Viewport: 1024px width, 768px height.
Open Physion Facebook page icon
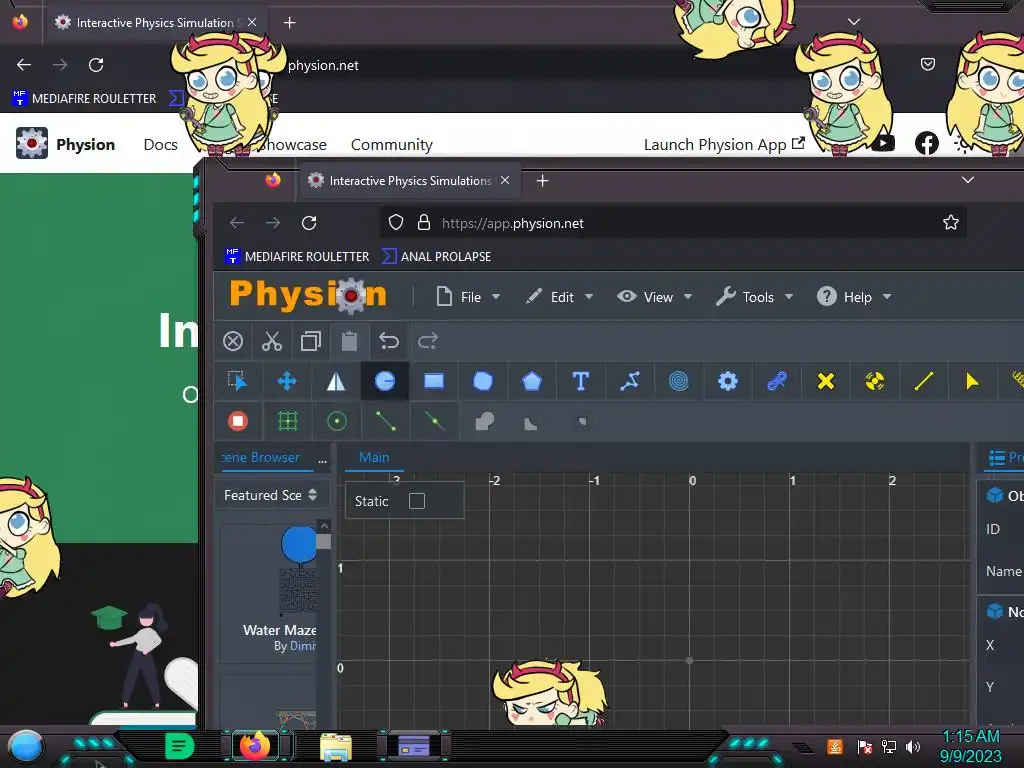pyautogui.click(x=927, y=143)
